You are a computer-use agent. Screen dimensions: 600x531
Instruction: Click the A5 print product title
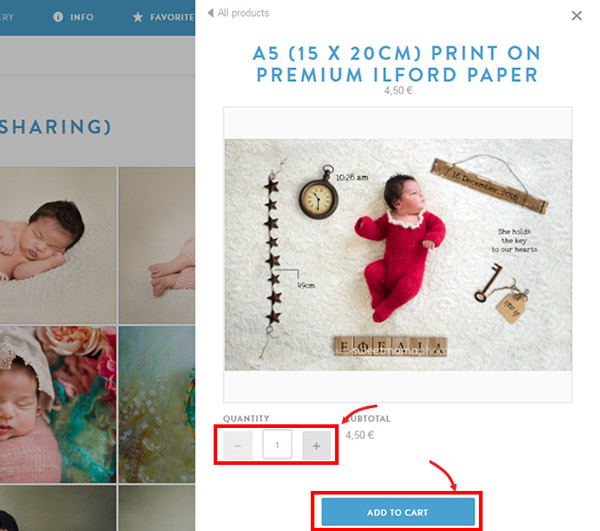[x=398, y=64]
